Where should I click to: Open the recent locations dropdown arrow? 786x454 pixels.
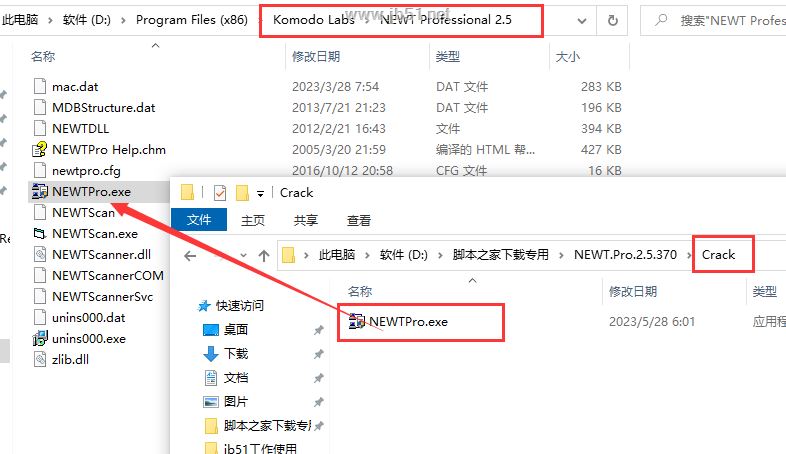click(x=243, y=256)
